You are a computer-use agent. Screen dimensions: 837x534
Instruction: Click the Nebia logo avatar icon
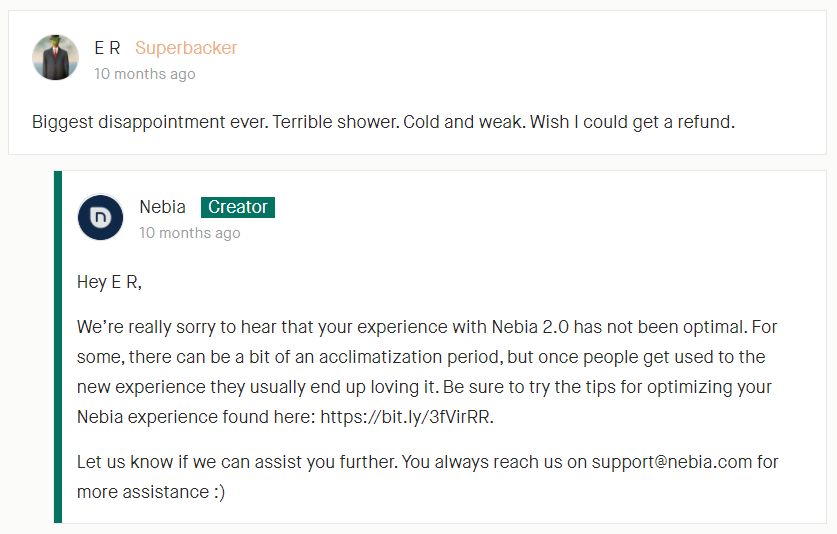click(x=100, y=217)
